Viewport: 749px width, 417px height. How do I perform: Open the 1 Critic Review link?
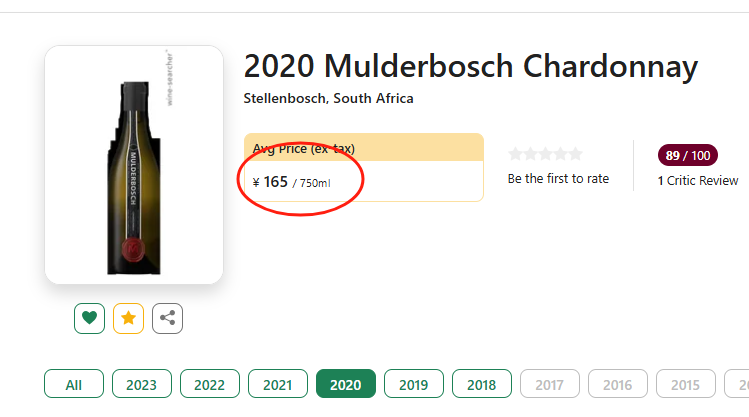(x=698, y=181)
